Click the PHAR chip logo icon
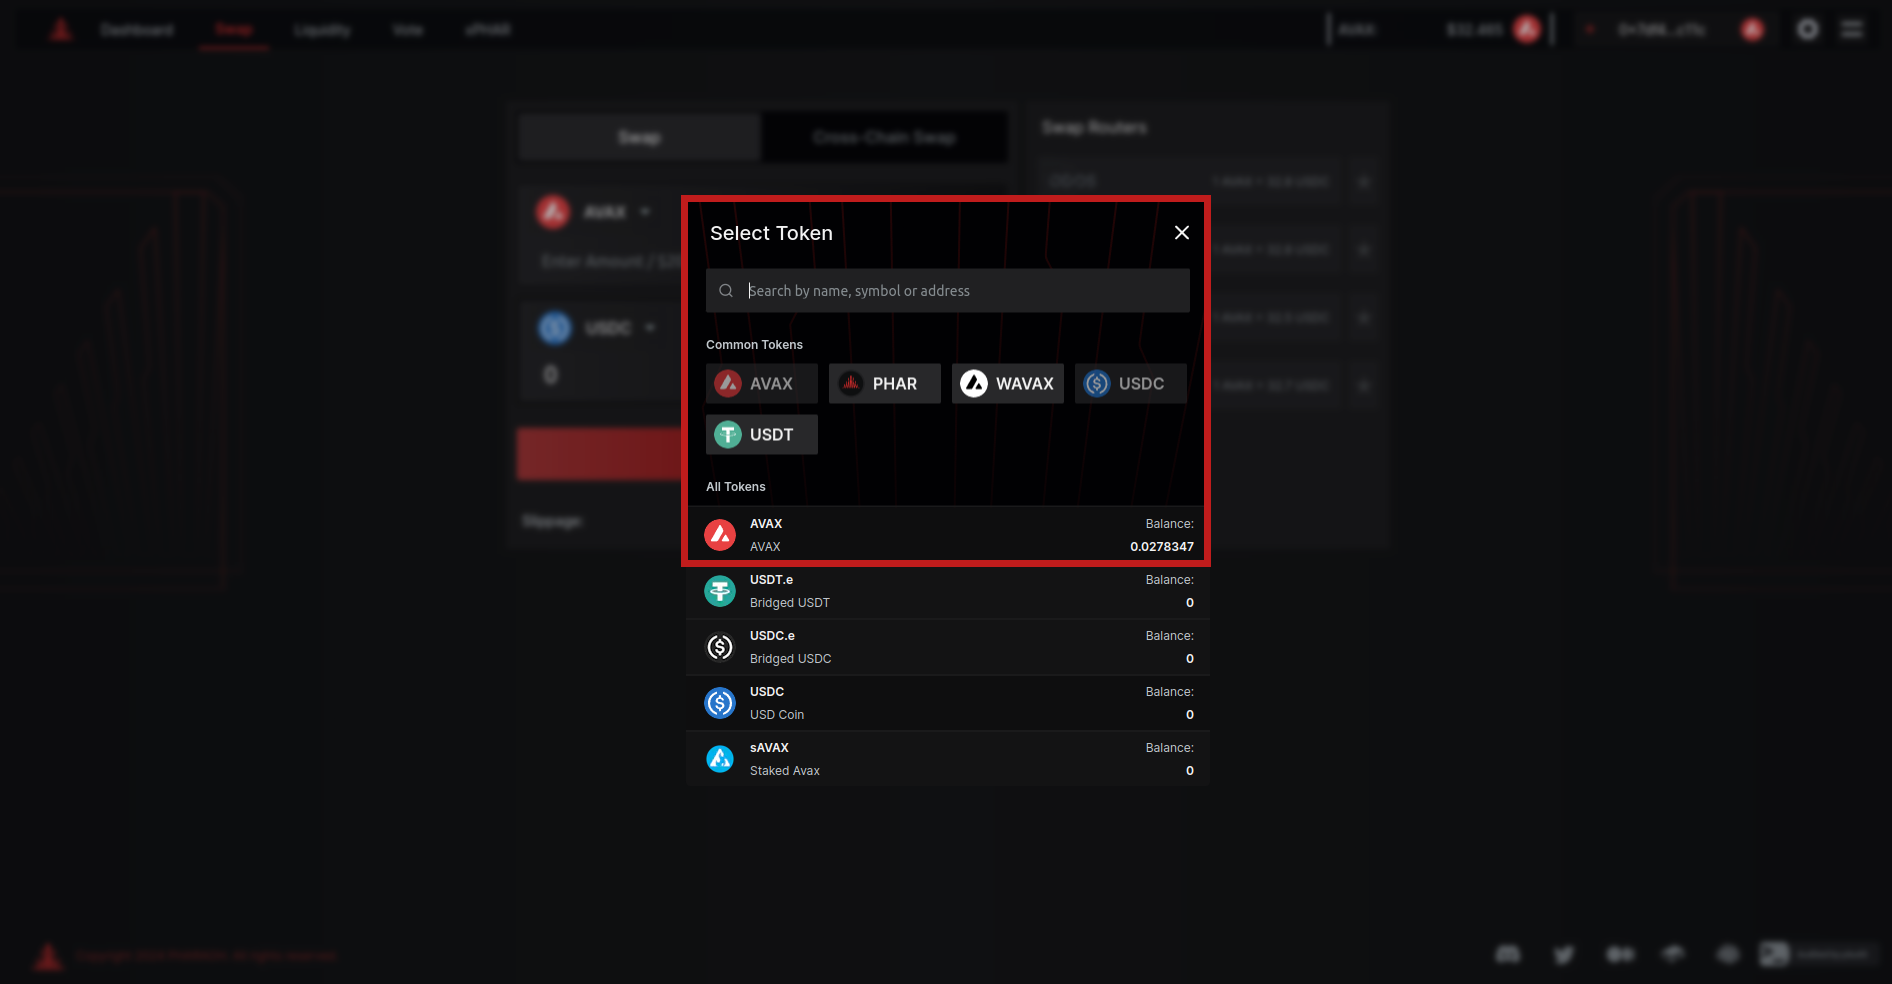Viewport: 1892px width, 984px height. [851, 384]
